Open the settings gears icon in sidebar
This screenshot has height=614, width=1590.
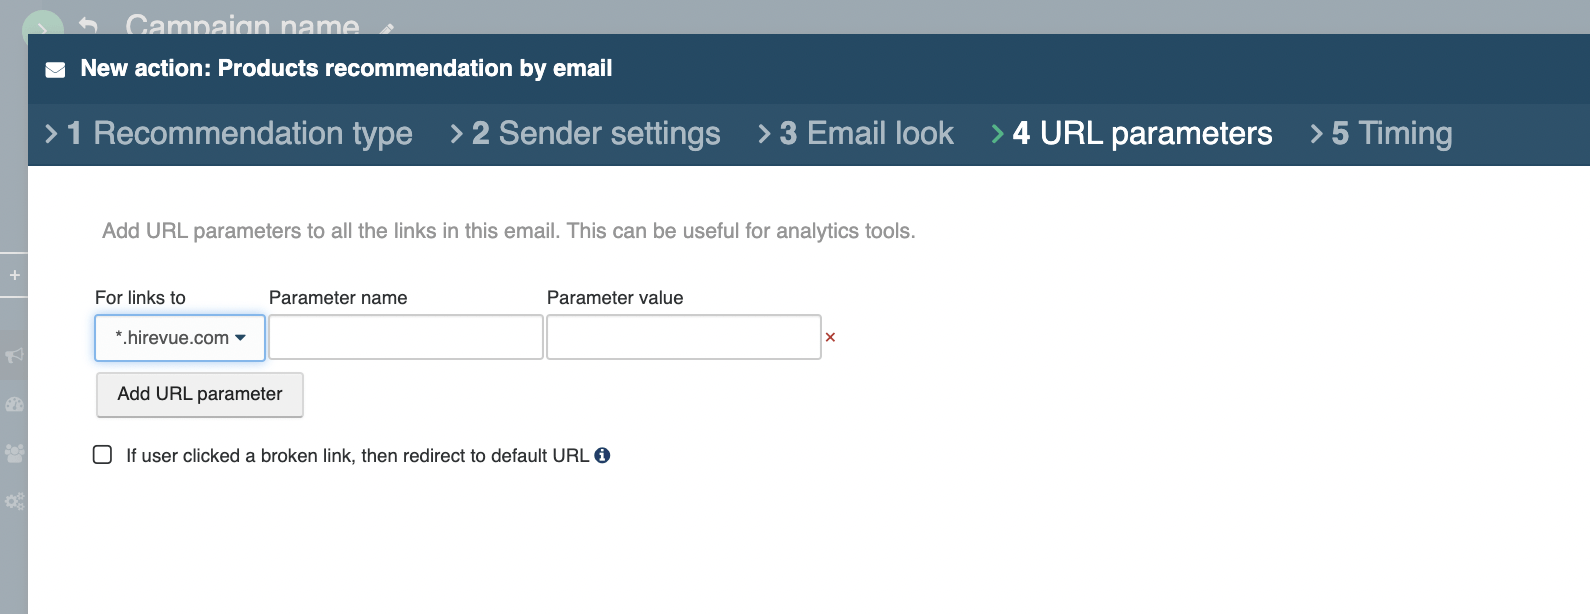[x=14, y=501]
